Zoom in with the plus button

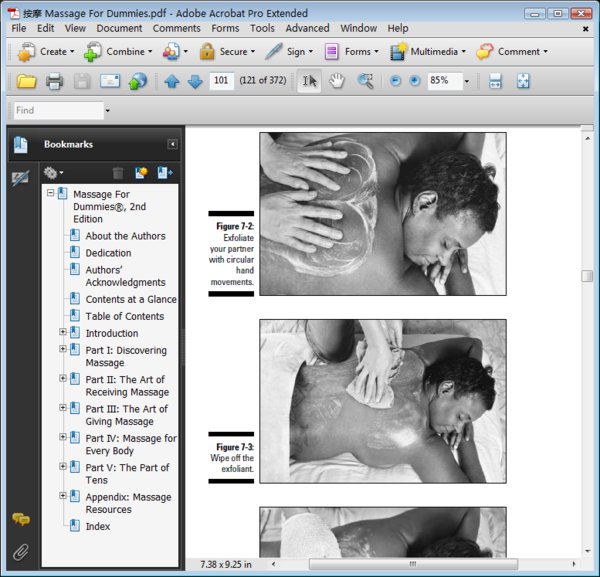pos(415,81)
